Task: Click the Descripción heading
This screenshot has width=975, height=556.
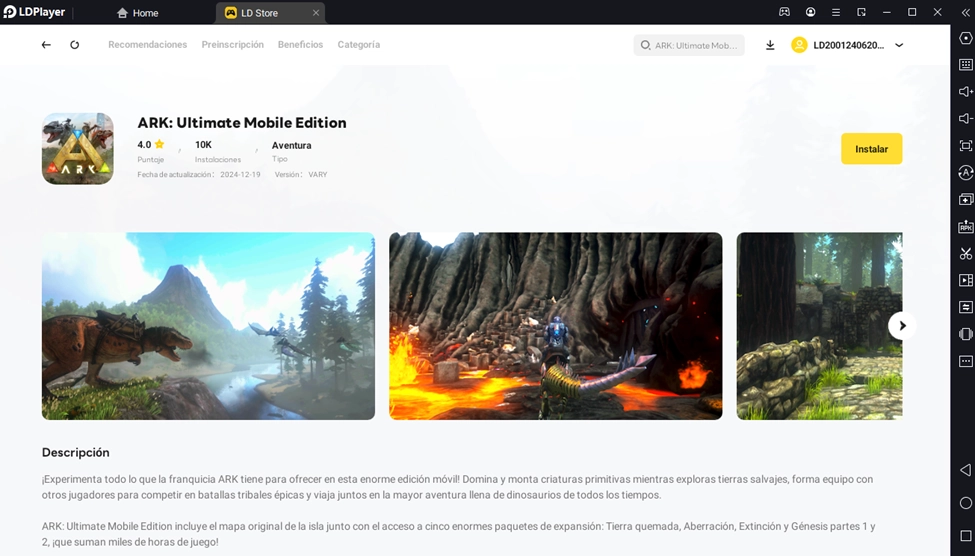Action: [76, 453]
